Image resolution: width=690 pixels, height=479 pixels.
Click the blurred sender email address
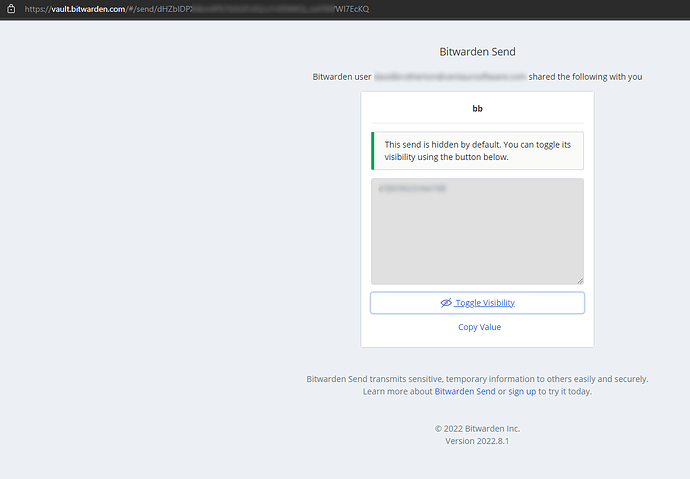[x=450, y=77]
